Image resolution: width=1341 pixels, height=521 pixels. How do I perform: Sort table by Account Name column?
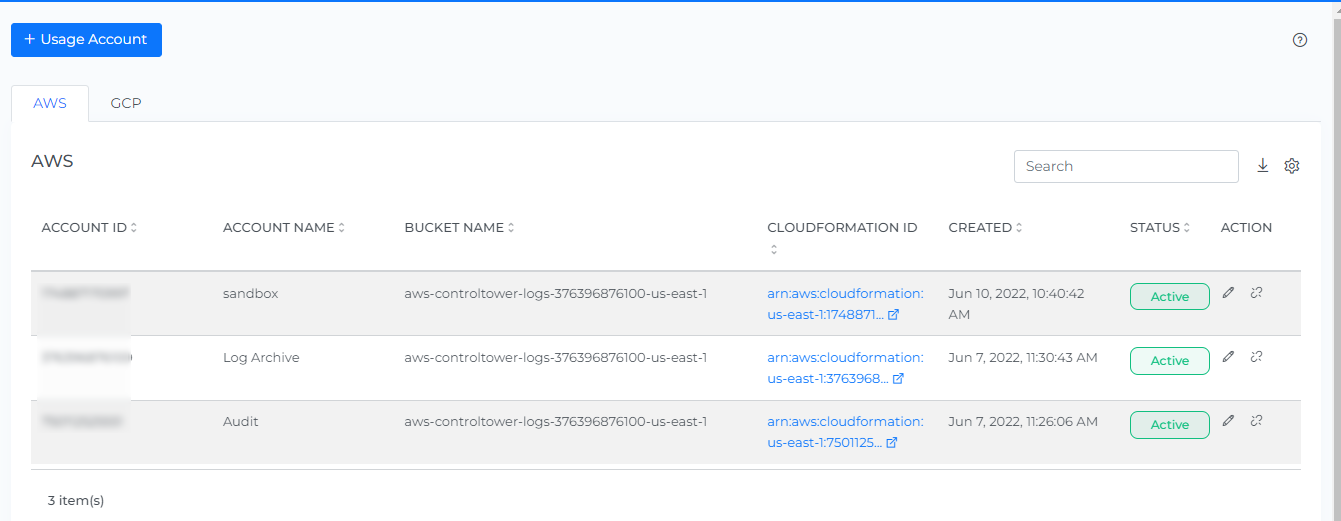coord(341,228)
